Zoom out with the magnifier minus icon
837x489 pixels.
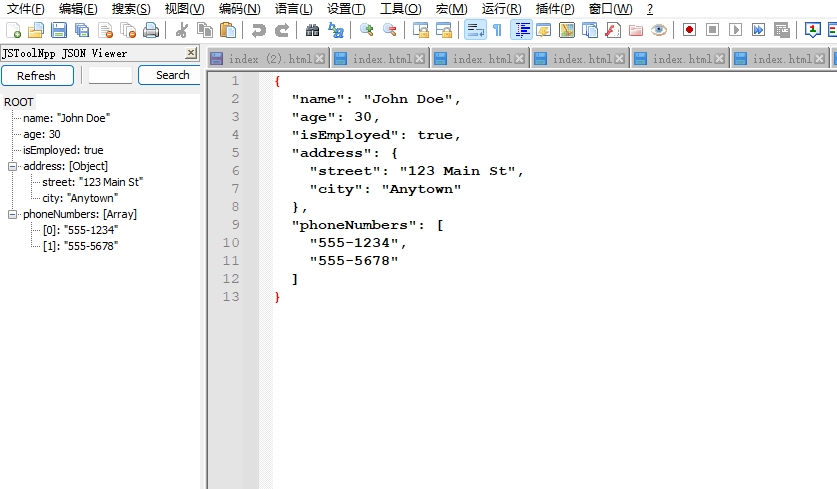tap(390, 30)
